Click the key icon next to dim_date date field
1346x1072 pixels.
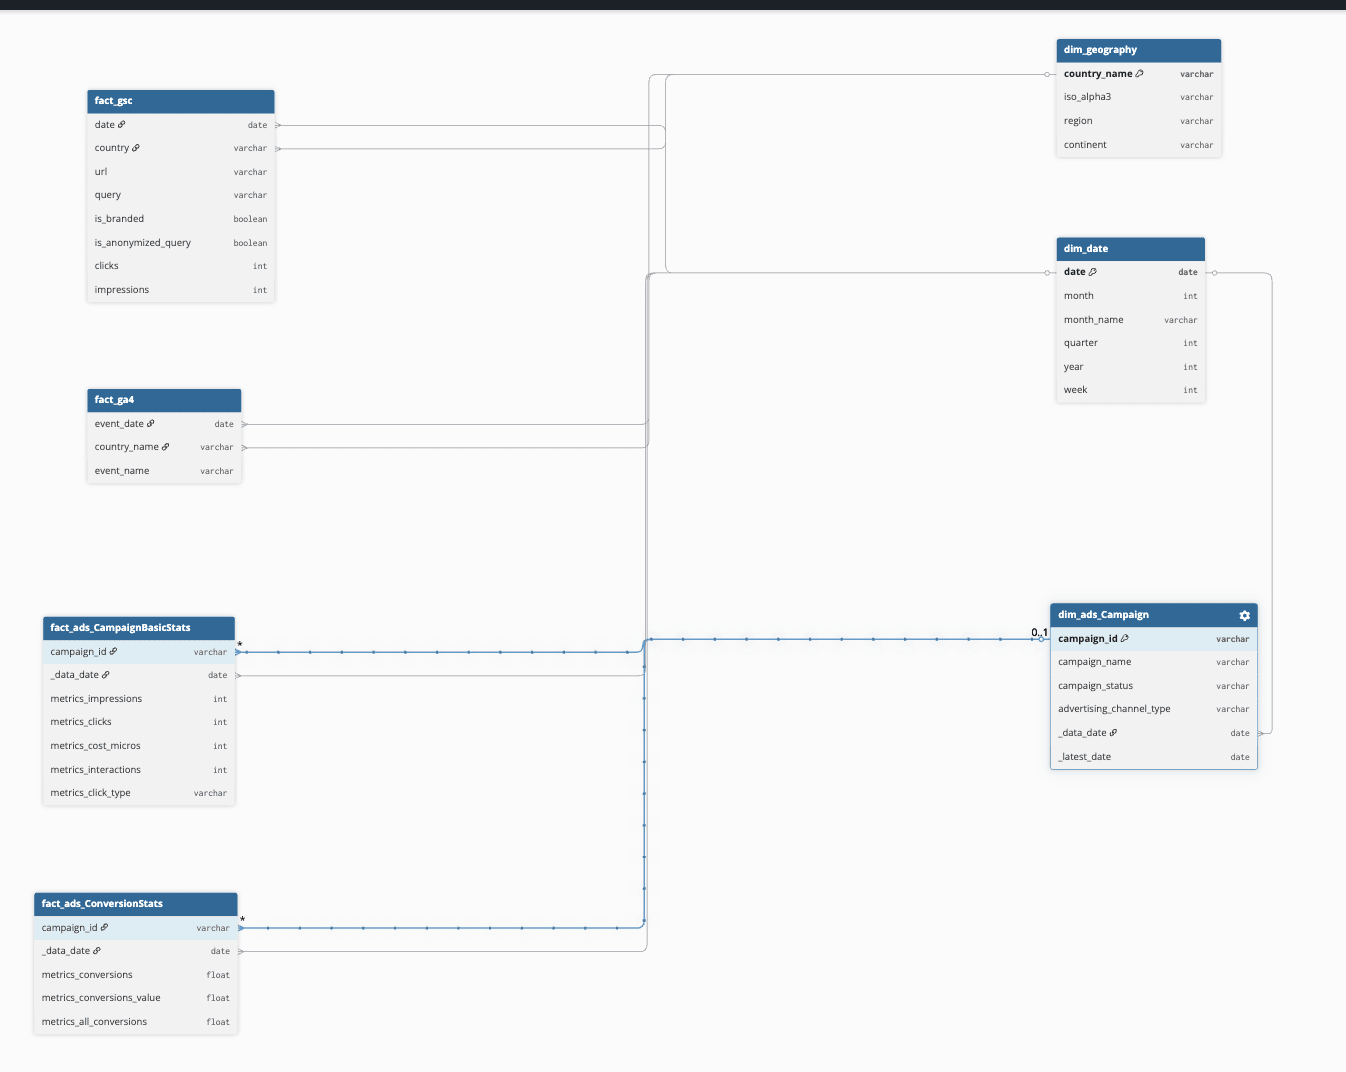1092,272
